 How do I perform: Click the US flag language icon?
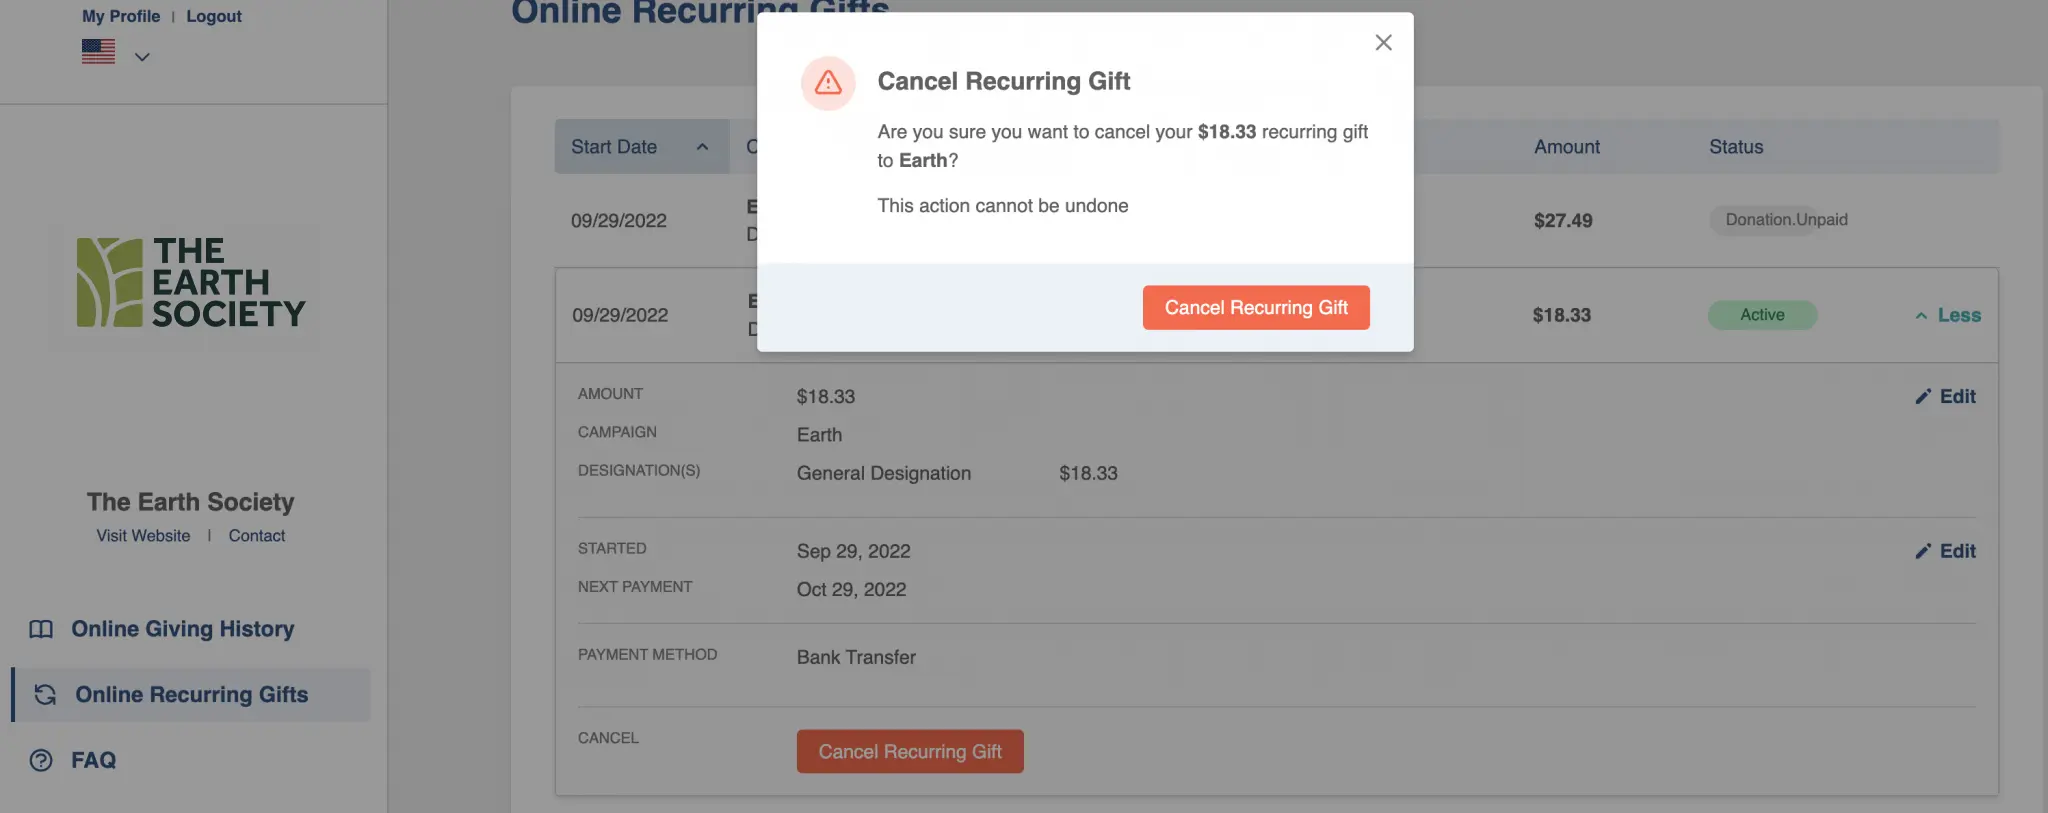coord(98,52)
